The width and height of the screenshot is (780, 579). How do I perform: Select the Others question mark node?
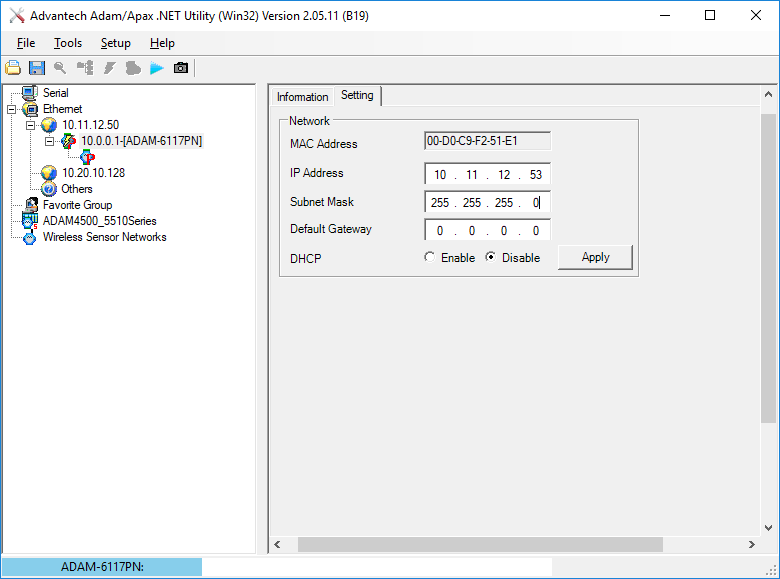[x=49, y=189]
